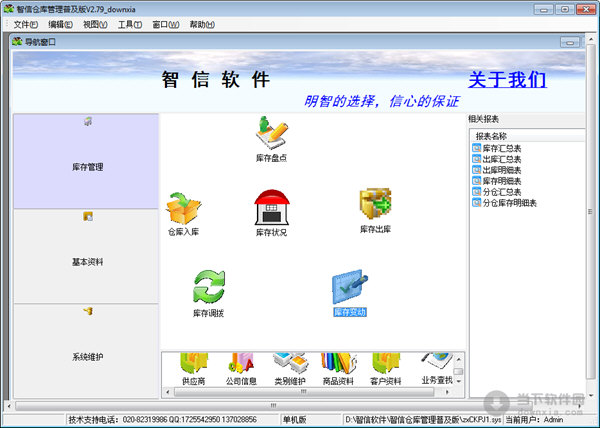The height and width of the screenshot is (428, 600).
Task: Open the 帮助(H) menu
Action: click(202, 24)
